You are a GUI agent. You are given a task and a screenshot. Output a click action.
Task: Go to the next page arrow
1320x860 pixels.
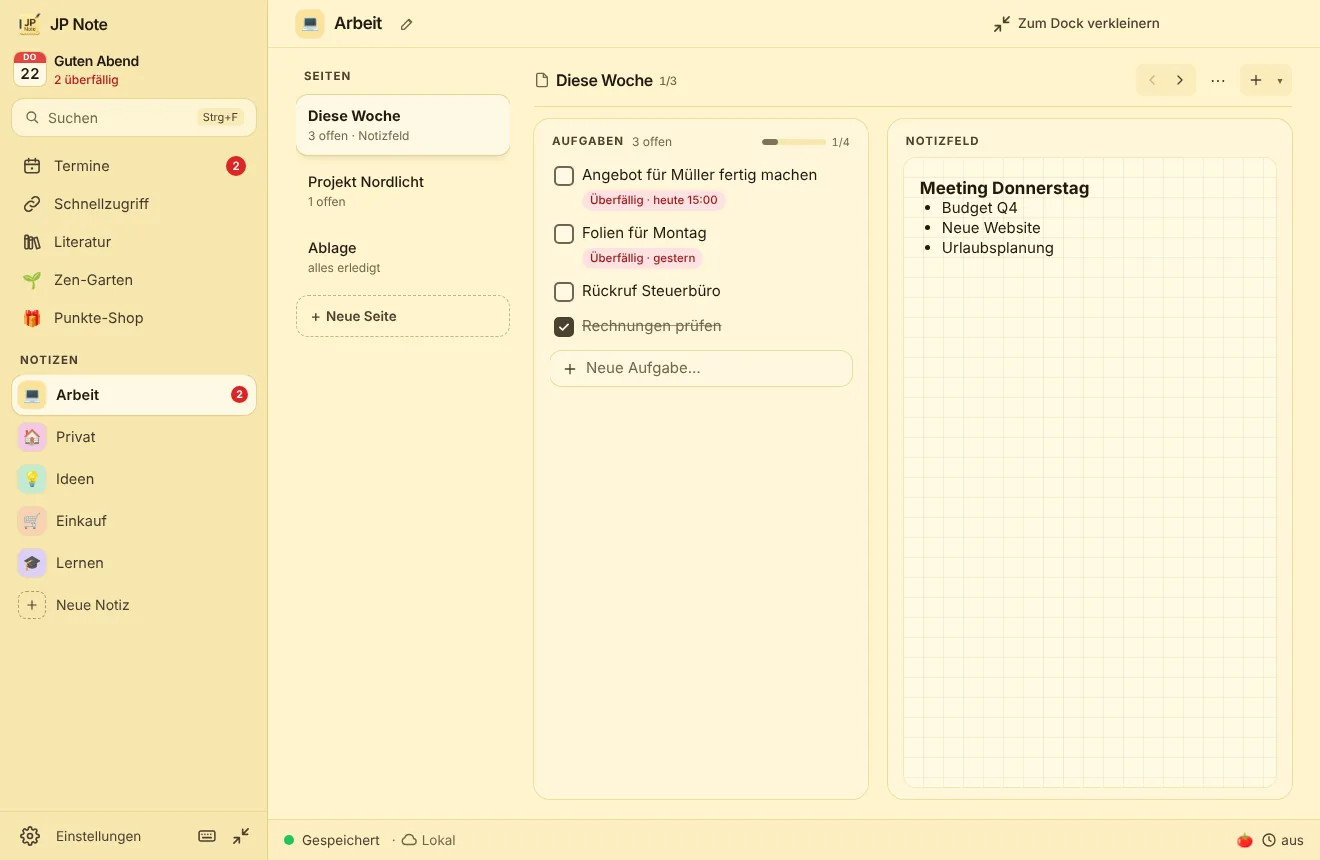pos(1180,80)
